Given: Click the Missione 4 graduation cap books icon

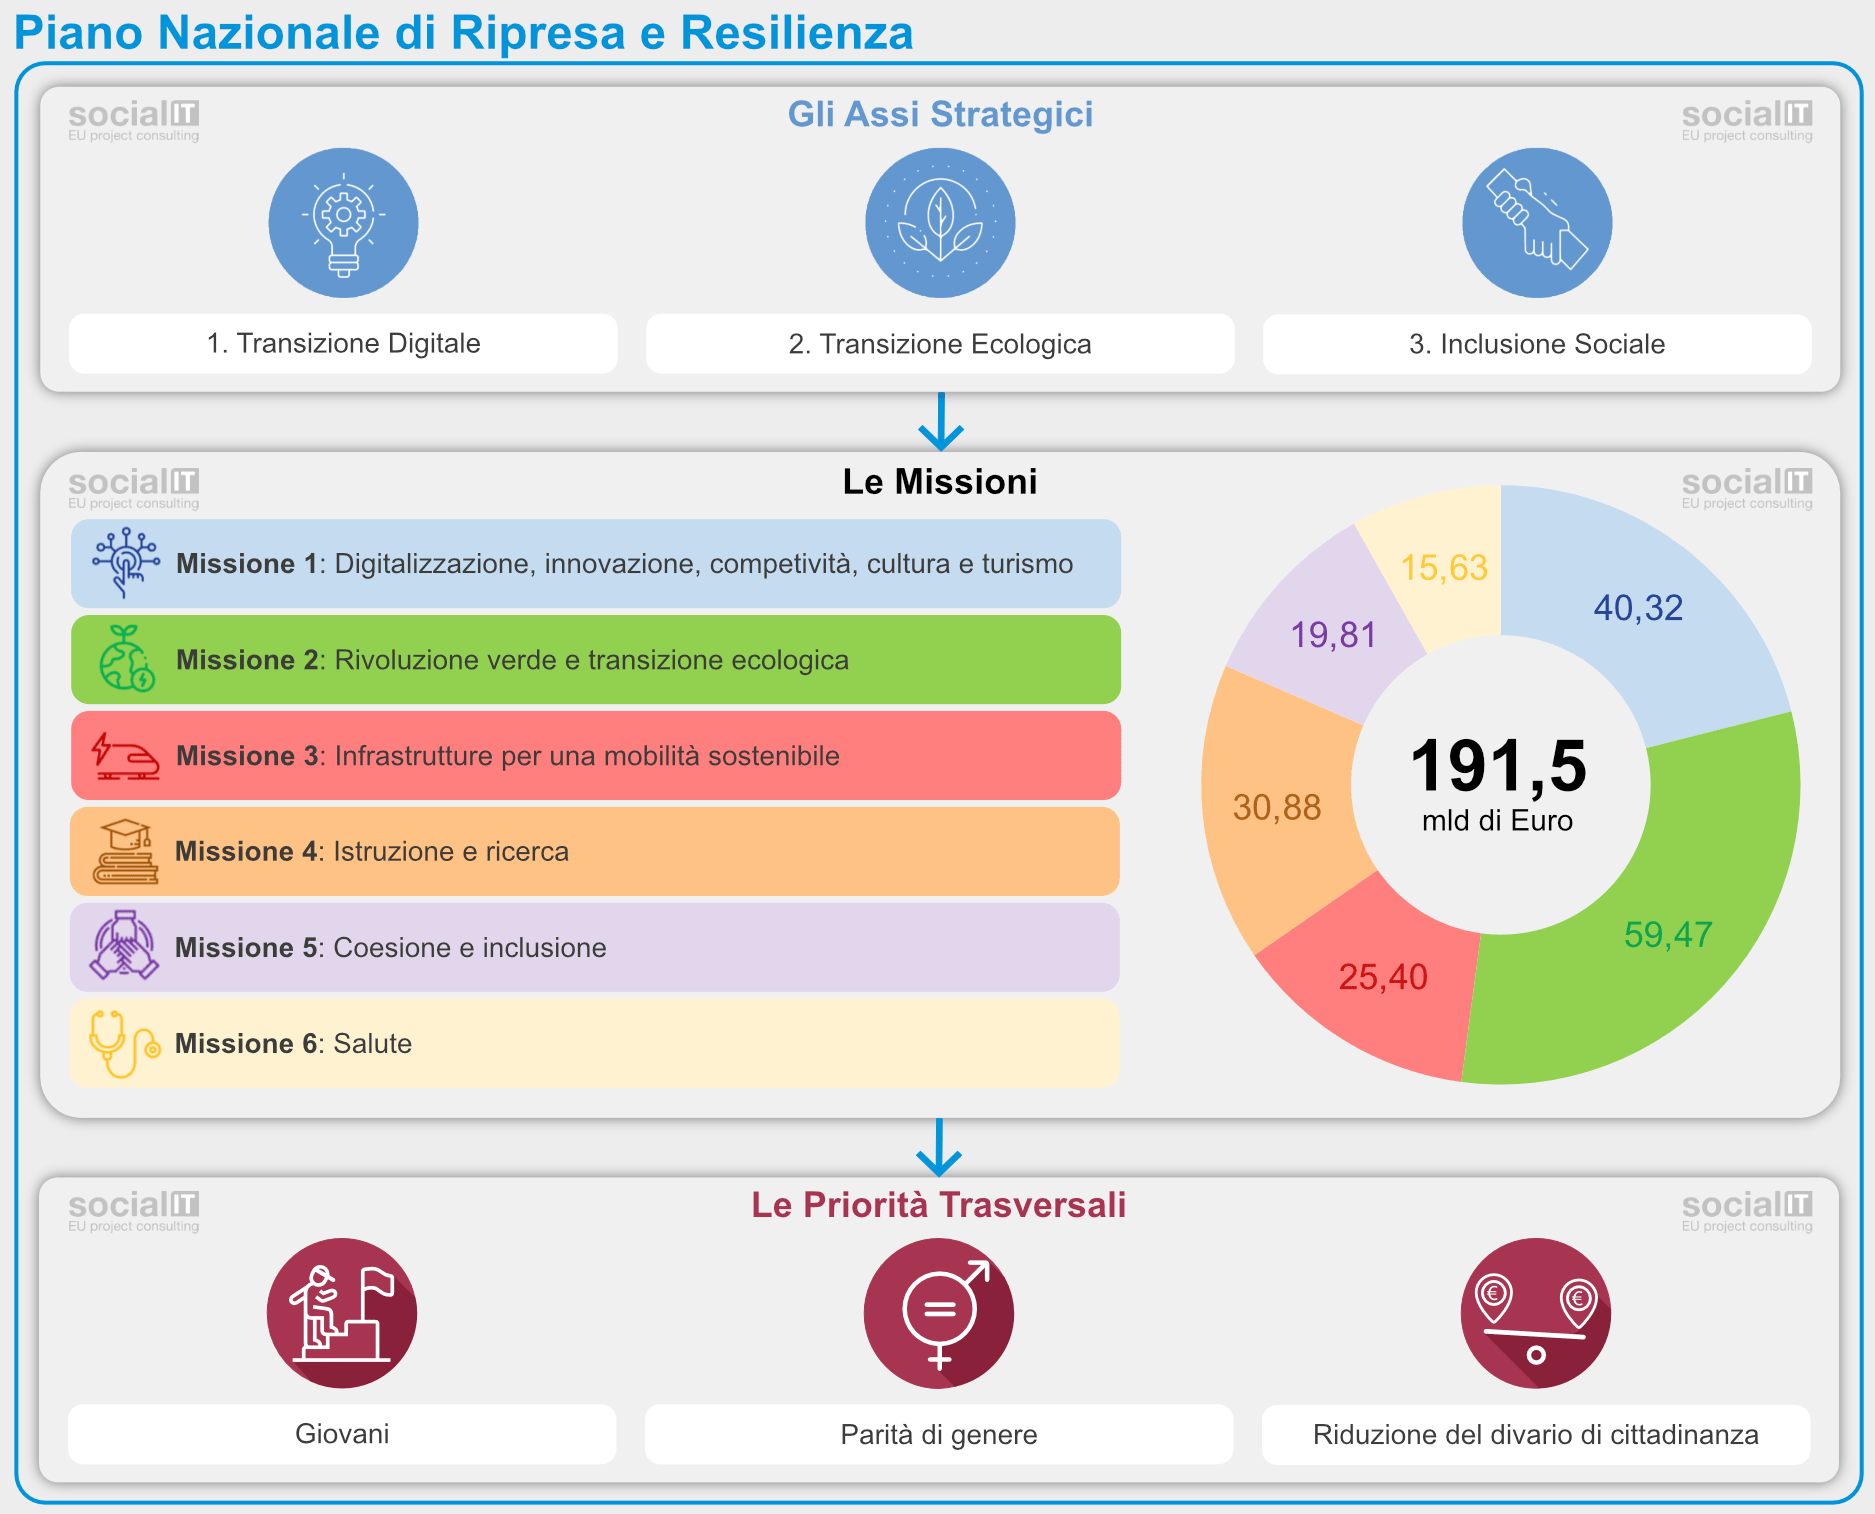Looking at the screenshot, I should tap(125, 851).
